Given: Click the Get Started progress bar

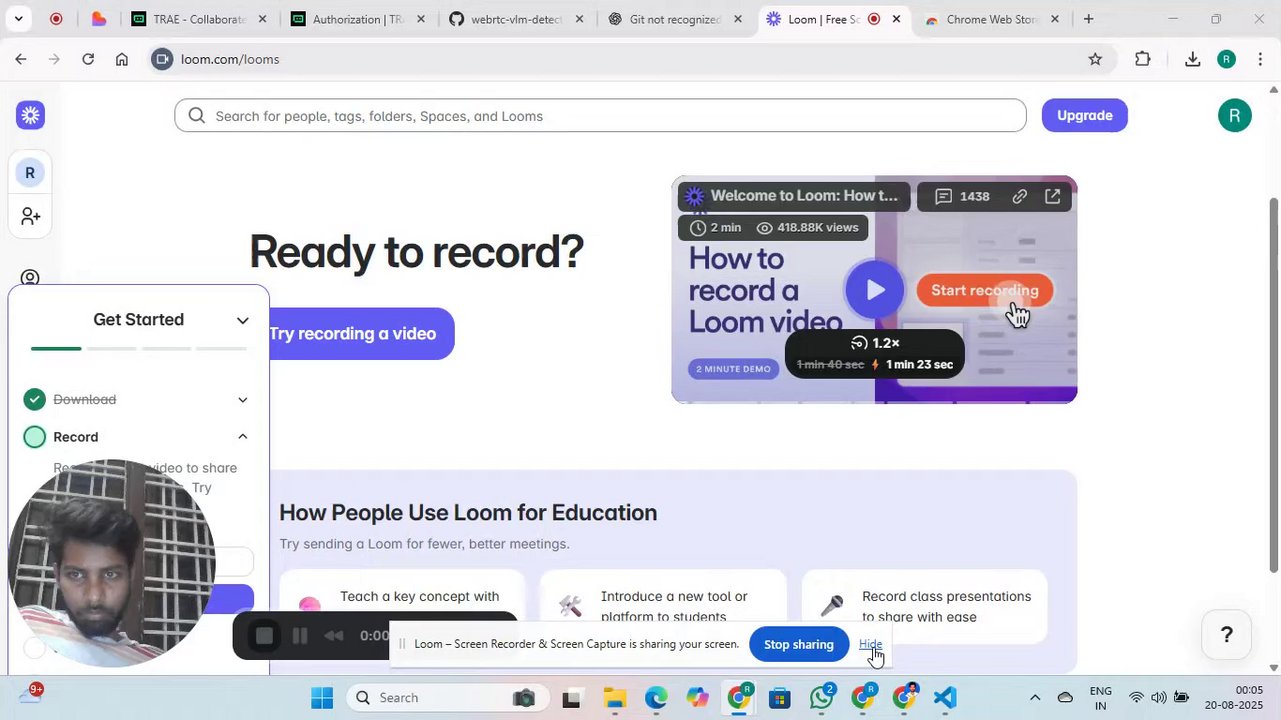Looking at the screenshot, I should pos(139,348).
